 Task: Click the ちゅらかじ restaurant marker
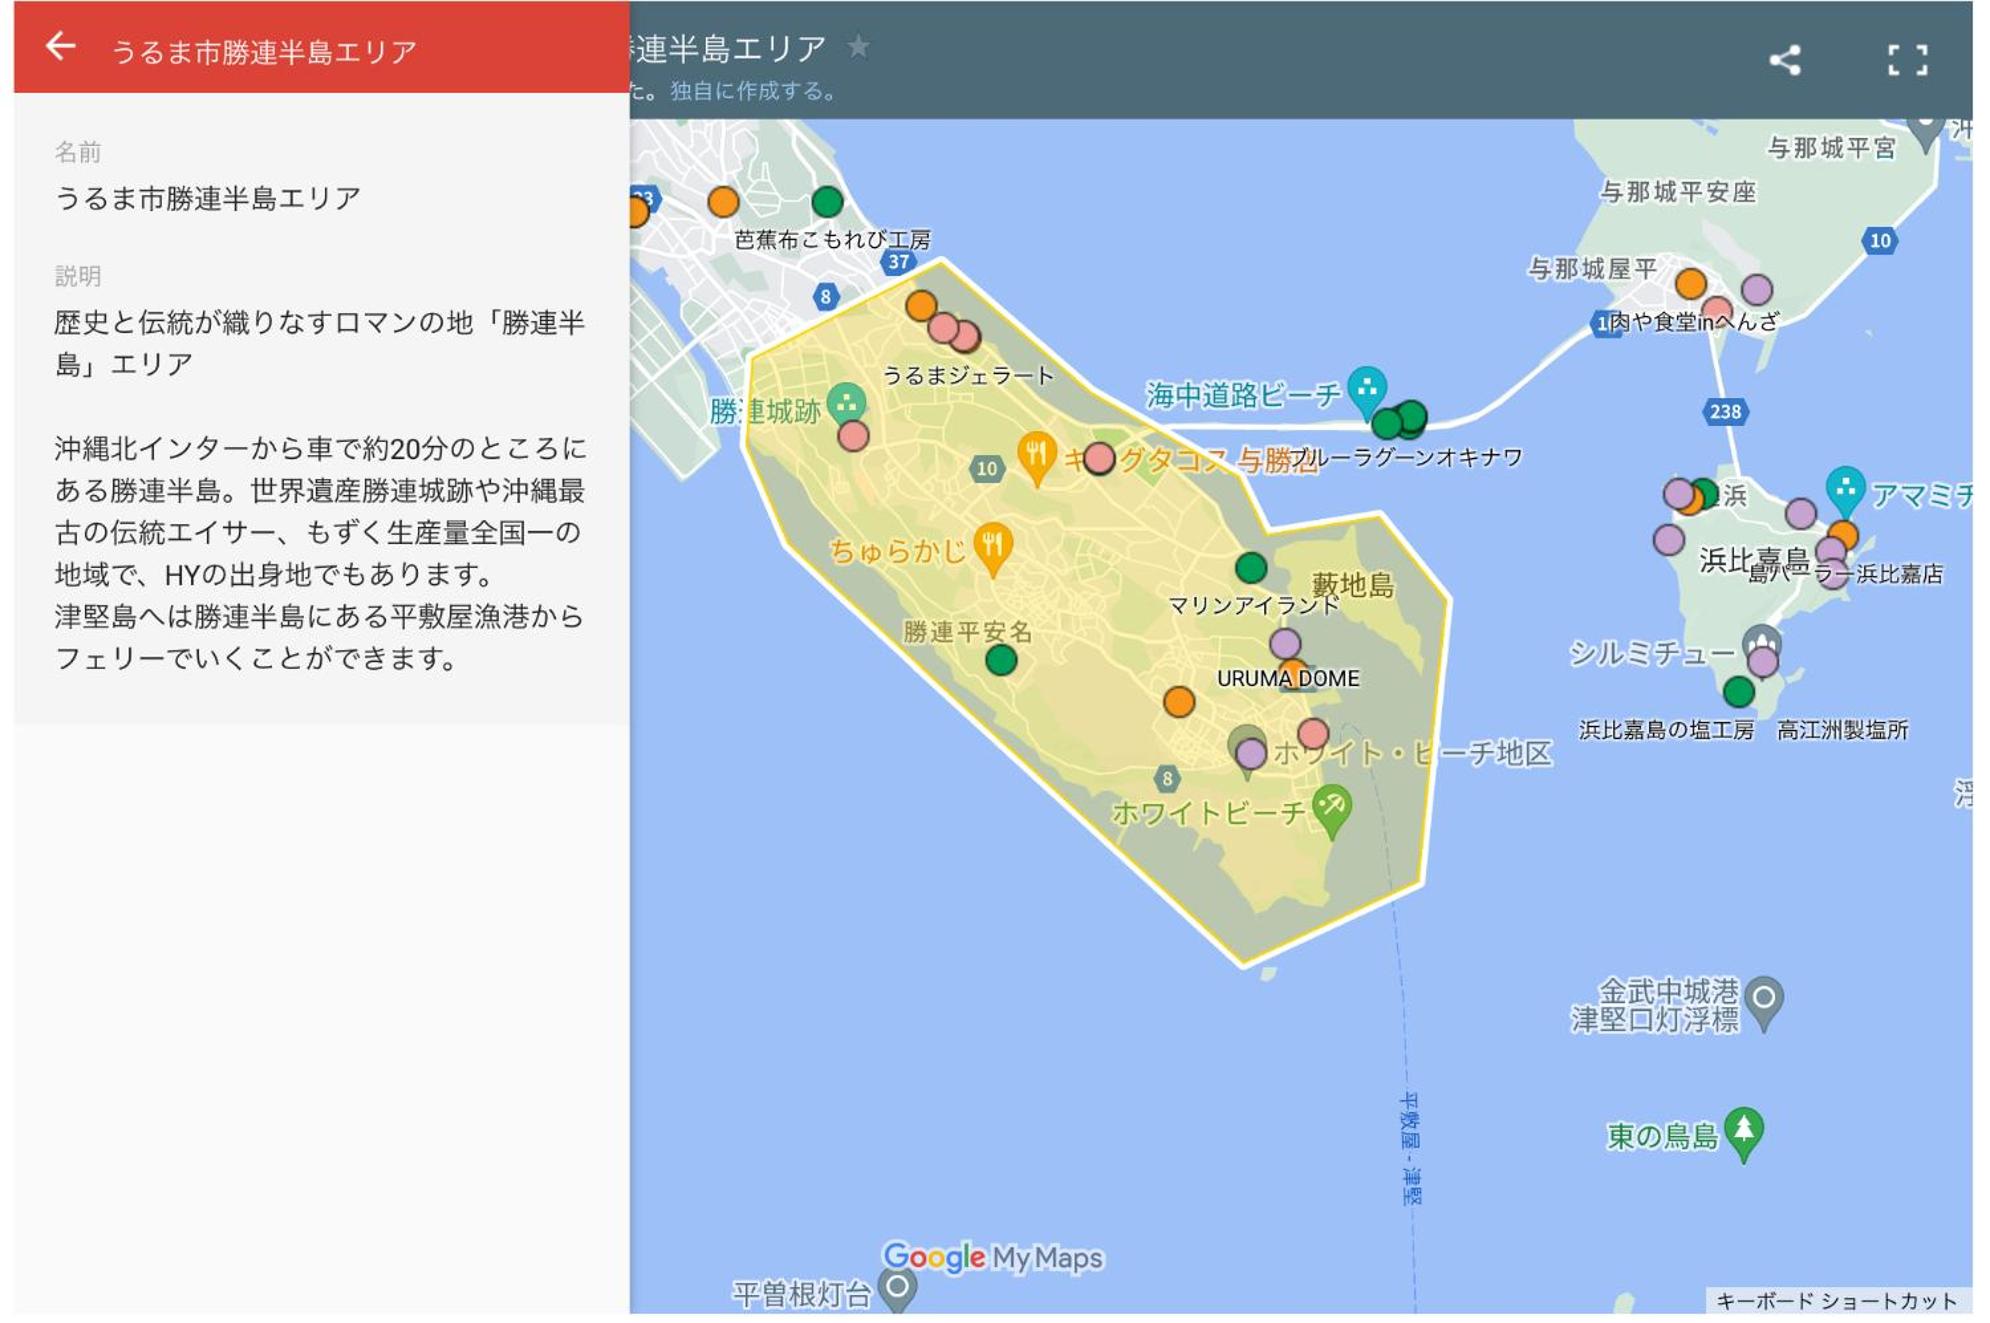pyautogui.click(x=992, y=547)
